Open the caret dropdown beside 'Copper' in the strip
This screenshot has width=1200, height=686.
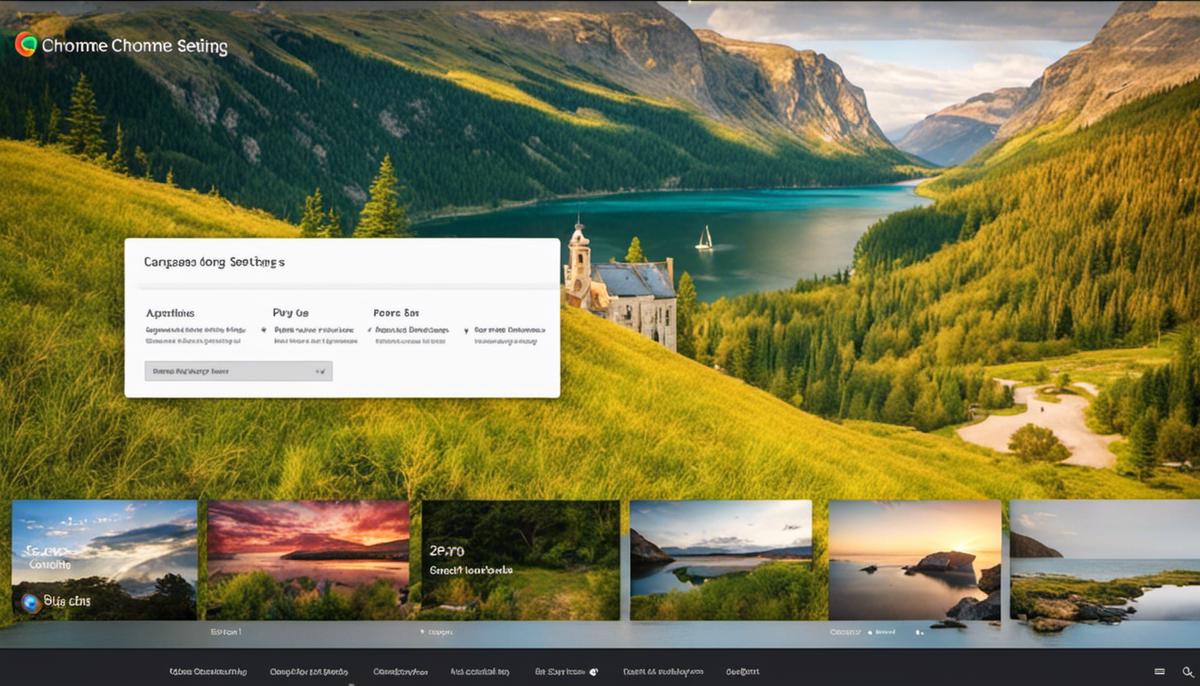(421, 631)
